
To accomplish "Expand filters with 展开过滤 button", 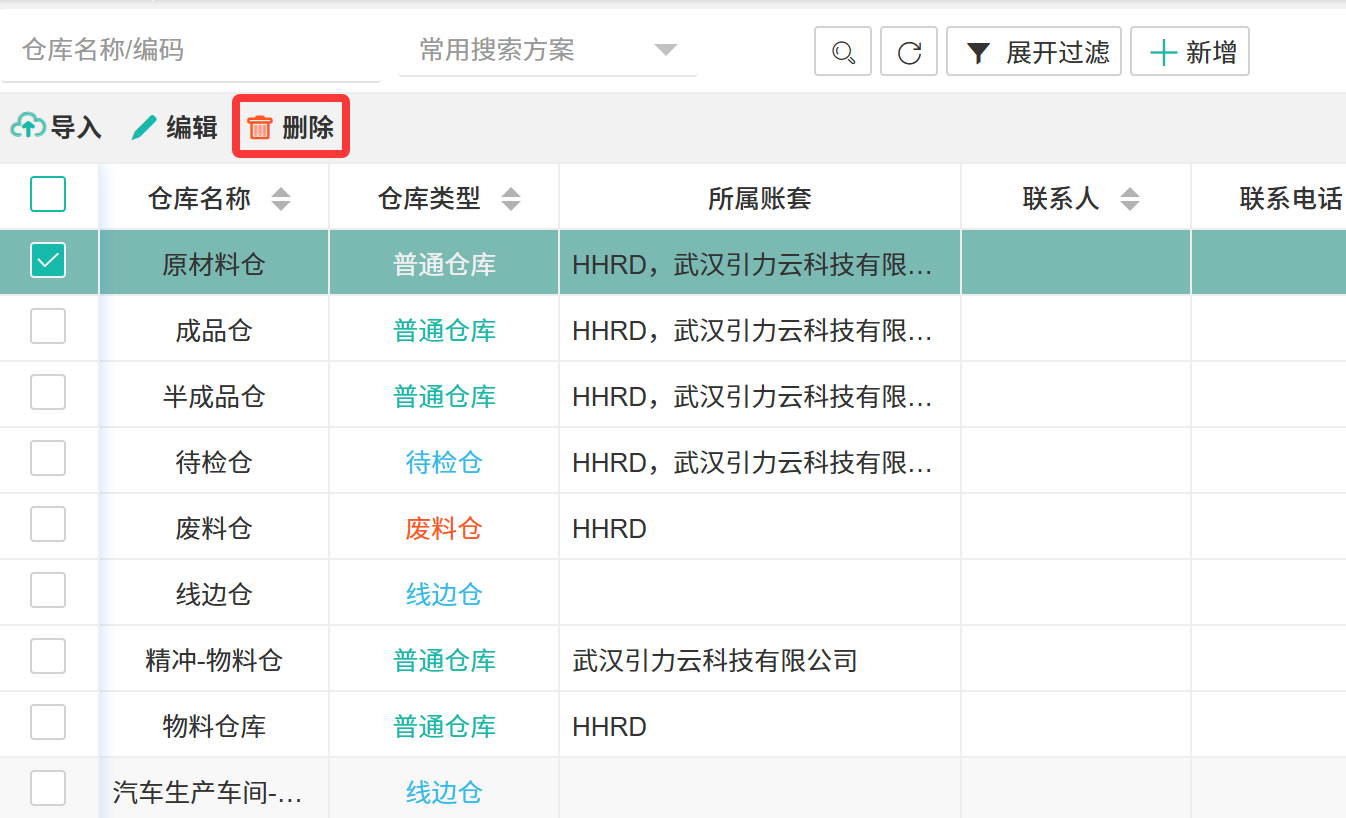I will 1034,52.
